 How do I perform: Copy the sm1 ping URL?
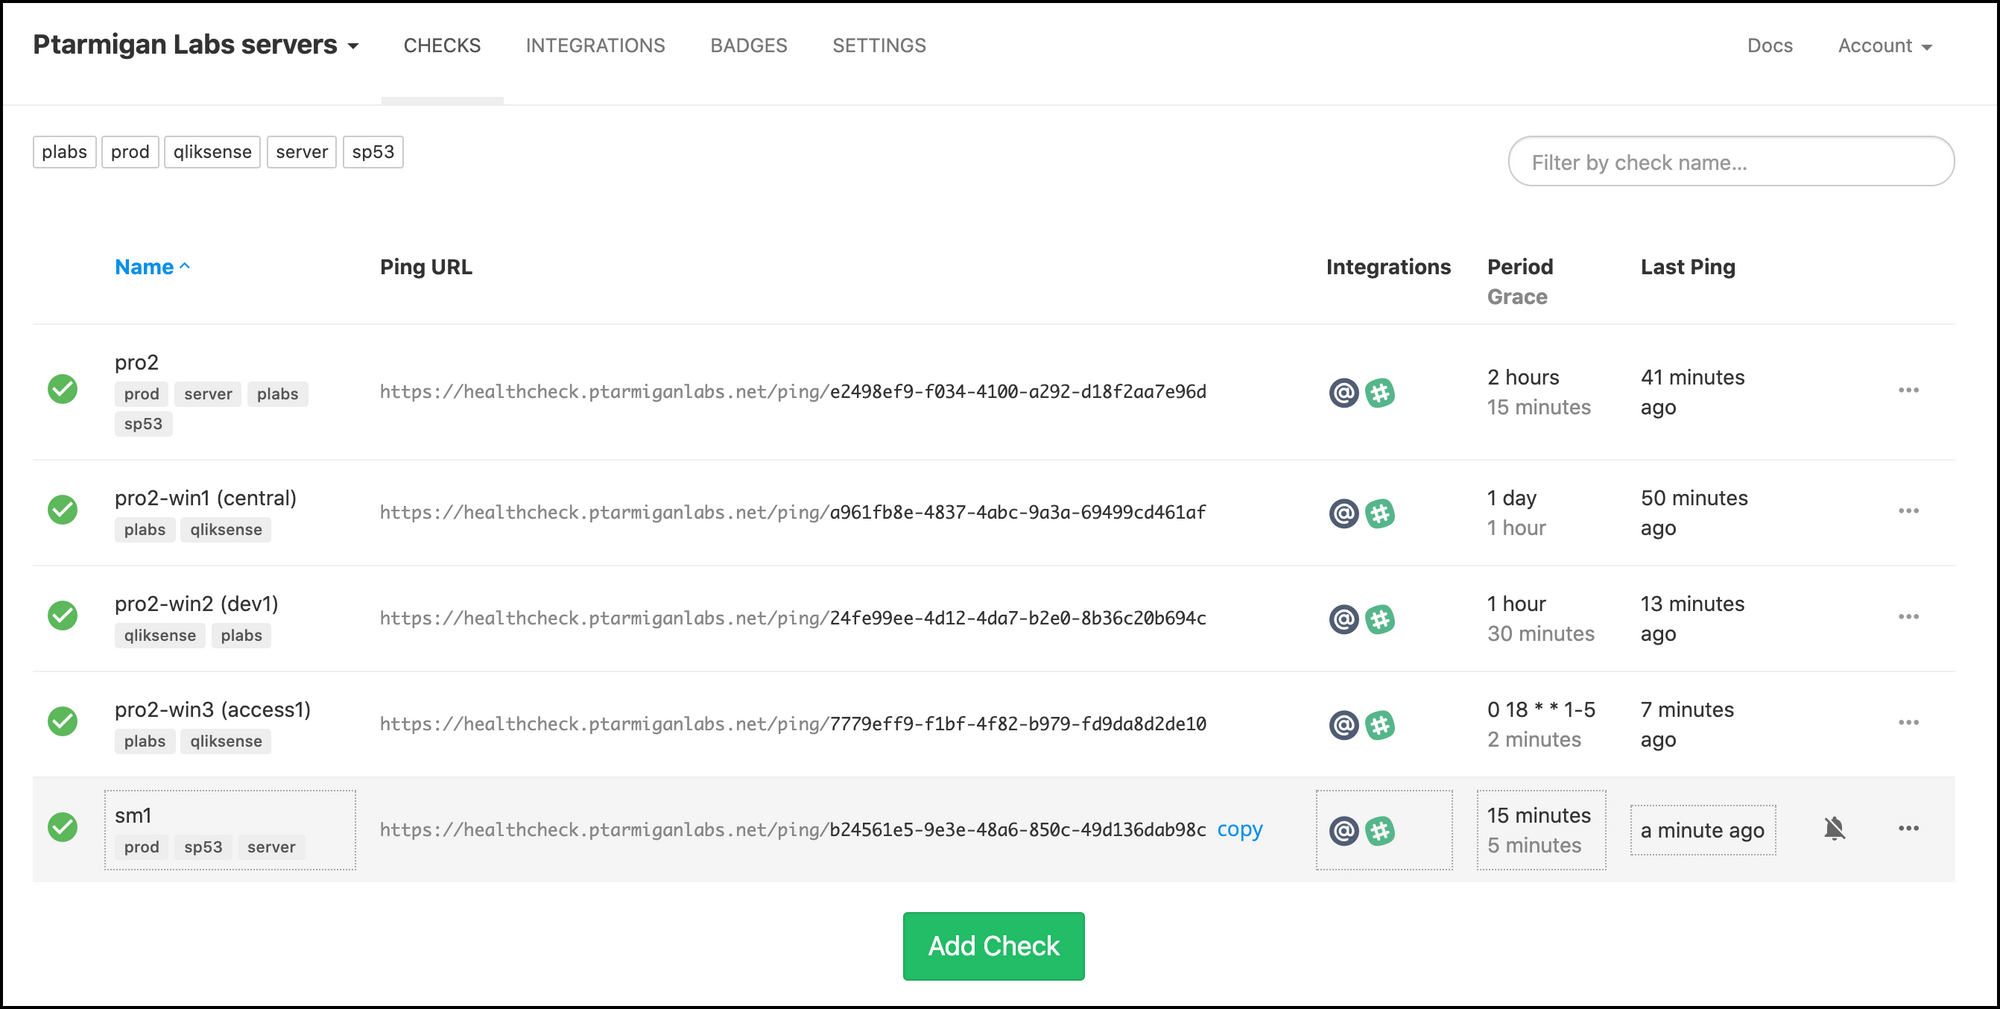(x=1240, y=829)
